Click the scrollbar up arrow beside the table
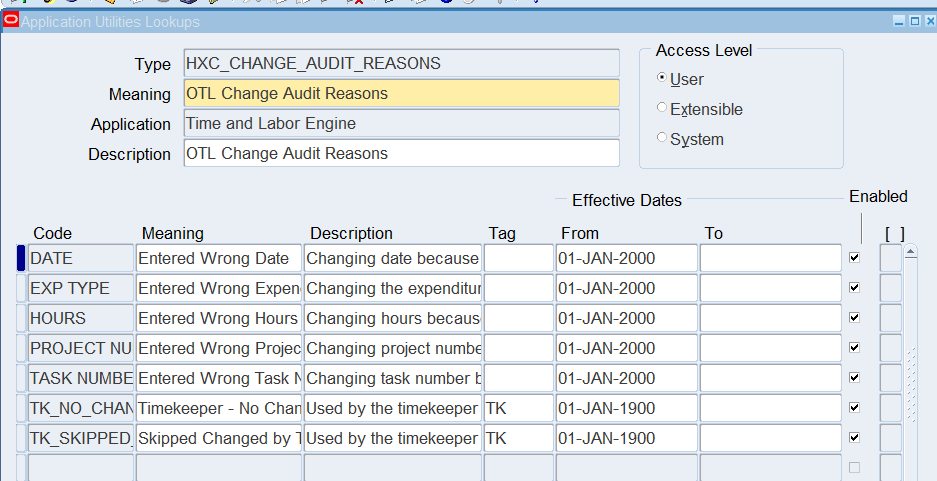Screen dimensions: 937x481 [x=910, y=252]
